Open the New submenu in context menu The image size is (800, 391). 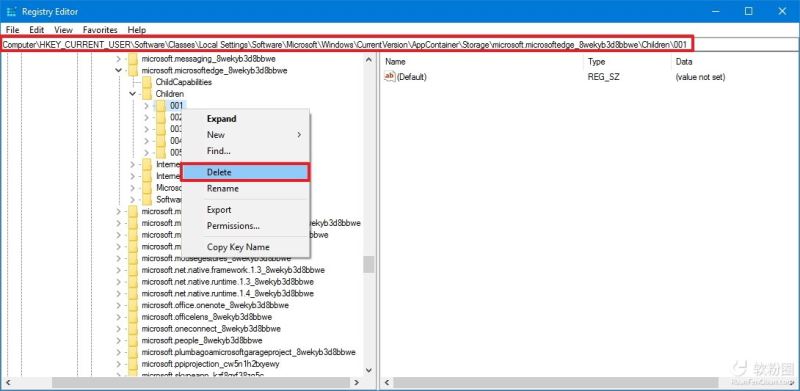pos(245,135)
